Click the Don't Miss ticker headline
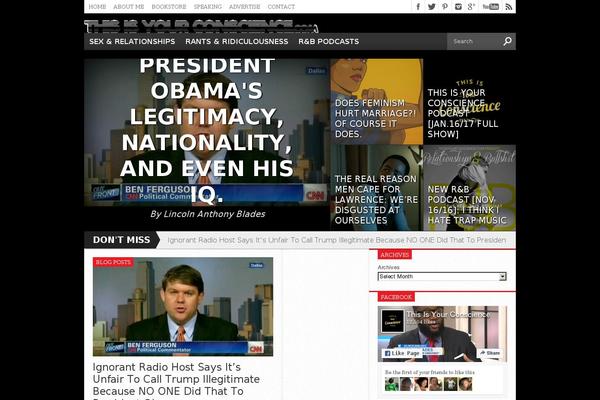Image resolution: width=600 pixels, height=400 pixels. 337,240
